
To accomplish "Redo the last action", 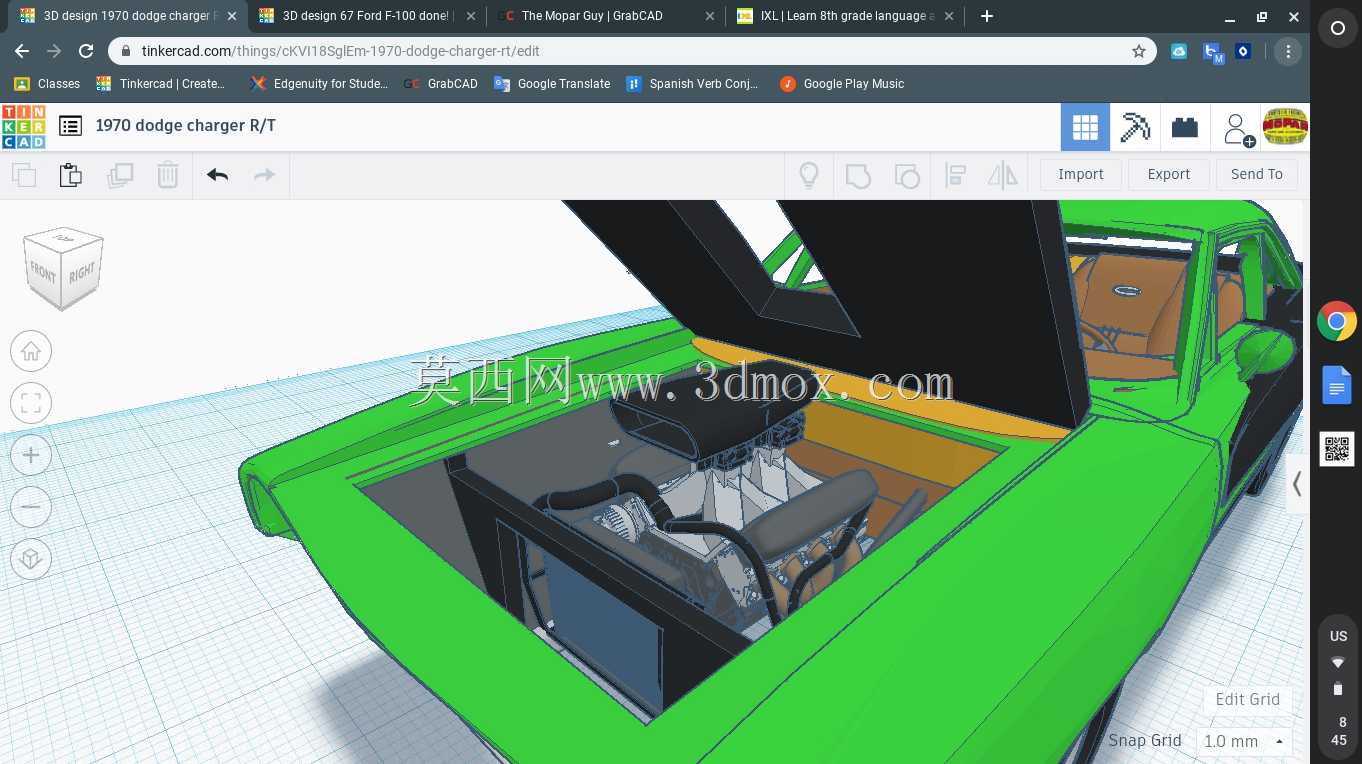I will coord(264,175).
